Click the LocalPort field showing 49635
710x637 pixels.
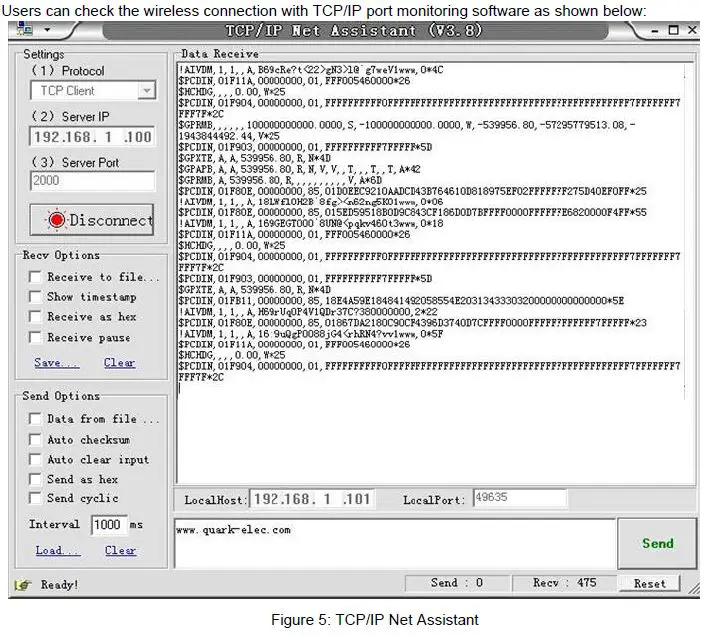pos(520,498)
